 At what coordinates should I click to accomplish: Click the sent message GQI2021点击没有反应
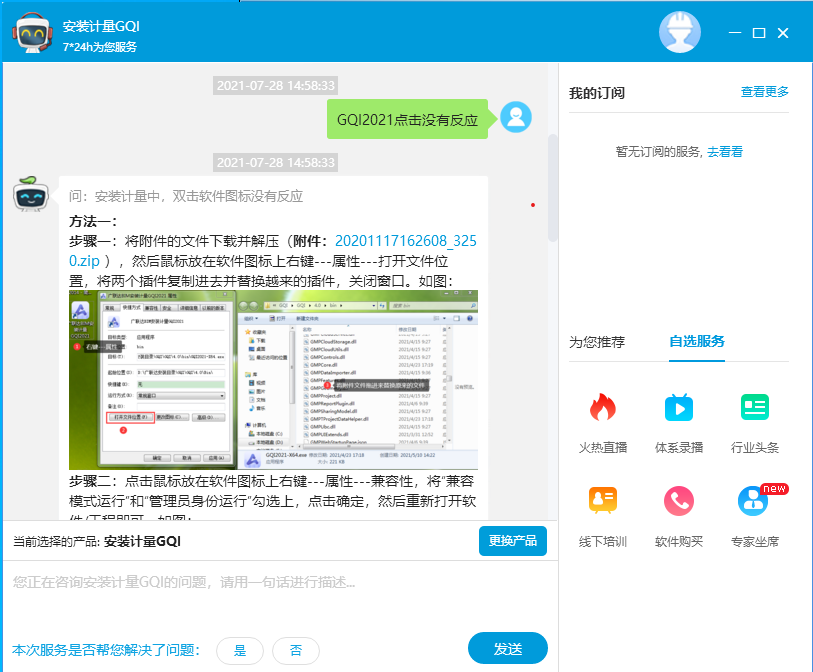click(x=408, y=119)
